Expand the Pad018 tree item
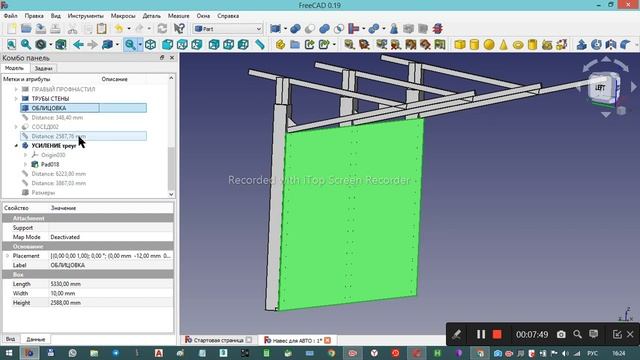 click(26, 164)
